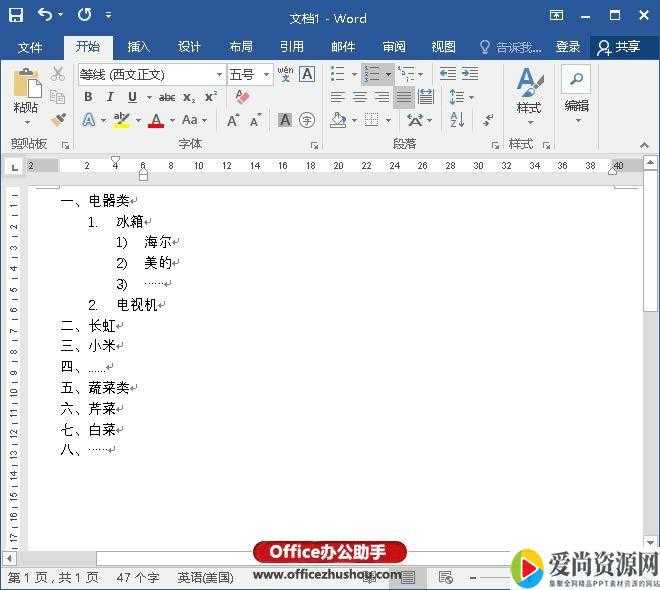The height and width of the screenshot is (590, 660).
Task: Click the Cut scissors icon
Action: click(x=58, y=74)
